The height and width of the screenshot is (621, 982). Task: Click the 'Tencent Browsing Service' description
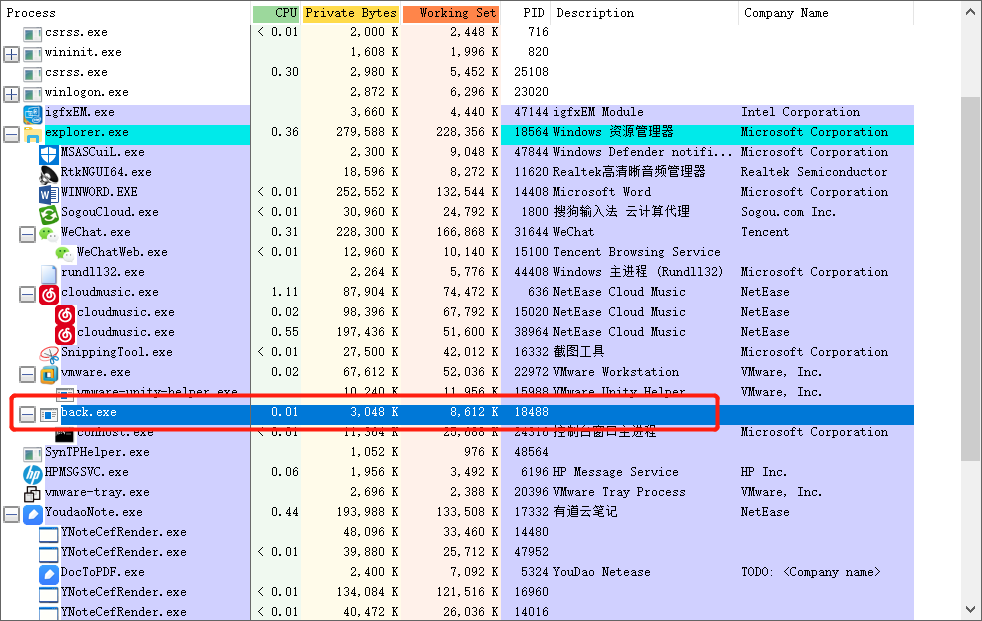(x=636, y=252)
